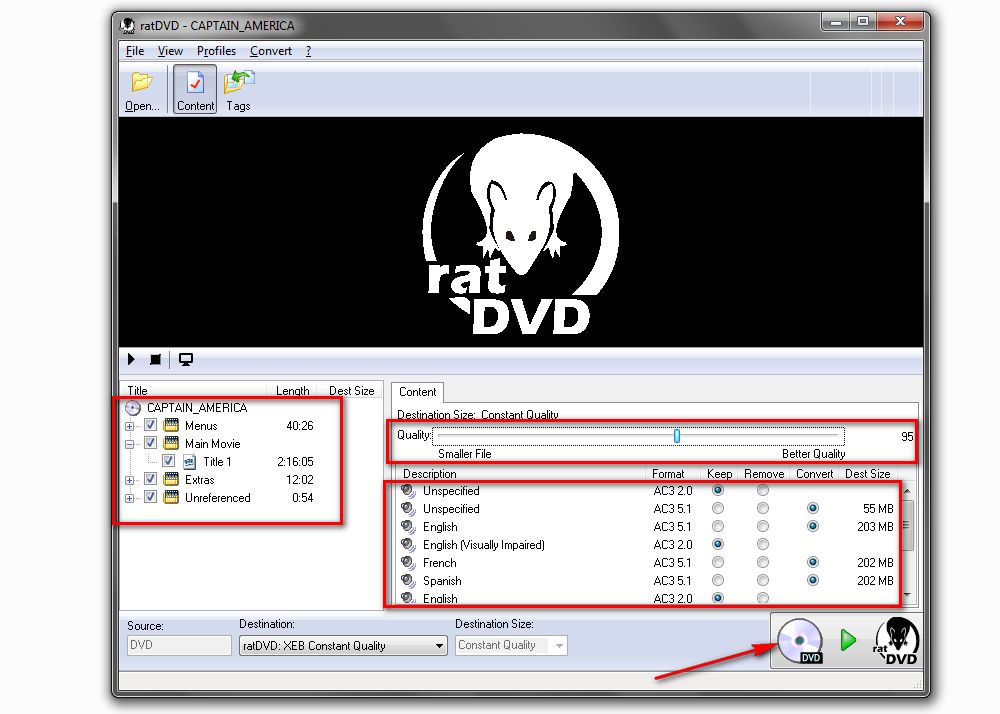Uncheck the Unreferenced checkbox

click(x=151, y=497)
